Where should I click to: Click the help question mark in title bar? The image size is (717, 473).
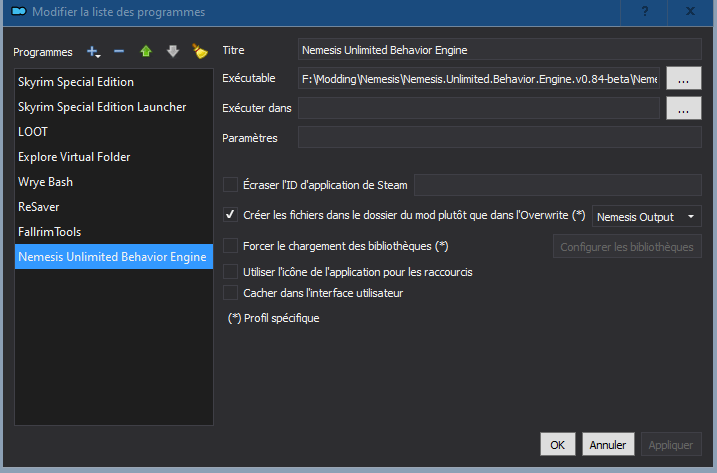(x=647, y=12)
